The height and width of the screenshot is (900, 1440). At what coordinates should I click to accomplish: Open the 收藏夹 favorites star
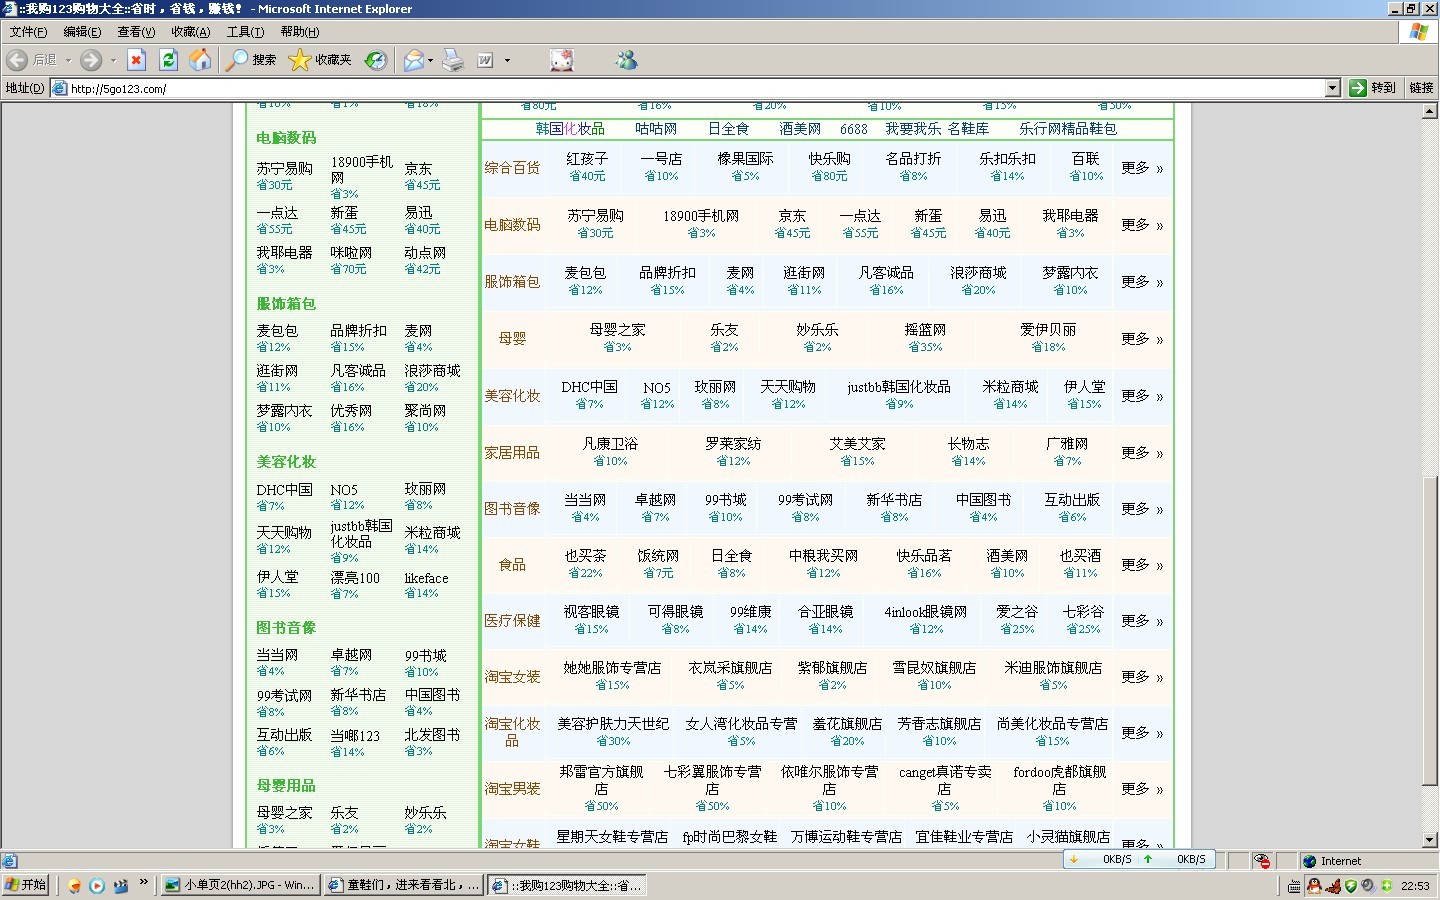[x=320, y=60]
